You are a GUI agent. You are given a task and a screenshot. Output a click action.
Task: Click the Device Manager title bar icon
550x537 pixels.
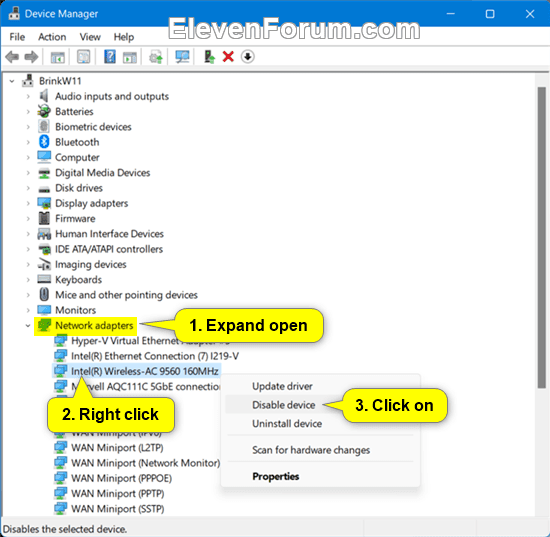[14, 13]
